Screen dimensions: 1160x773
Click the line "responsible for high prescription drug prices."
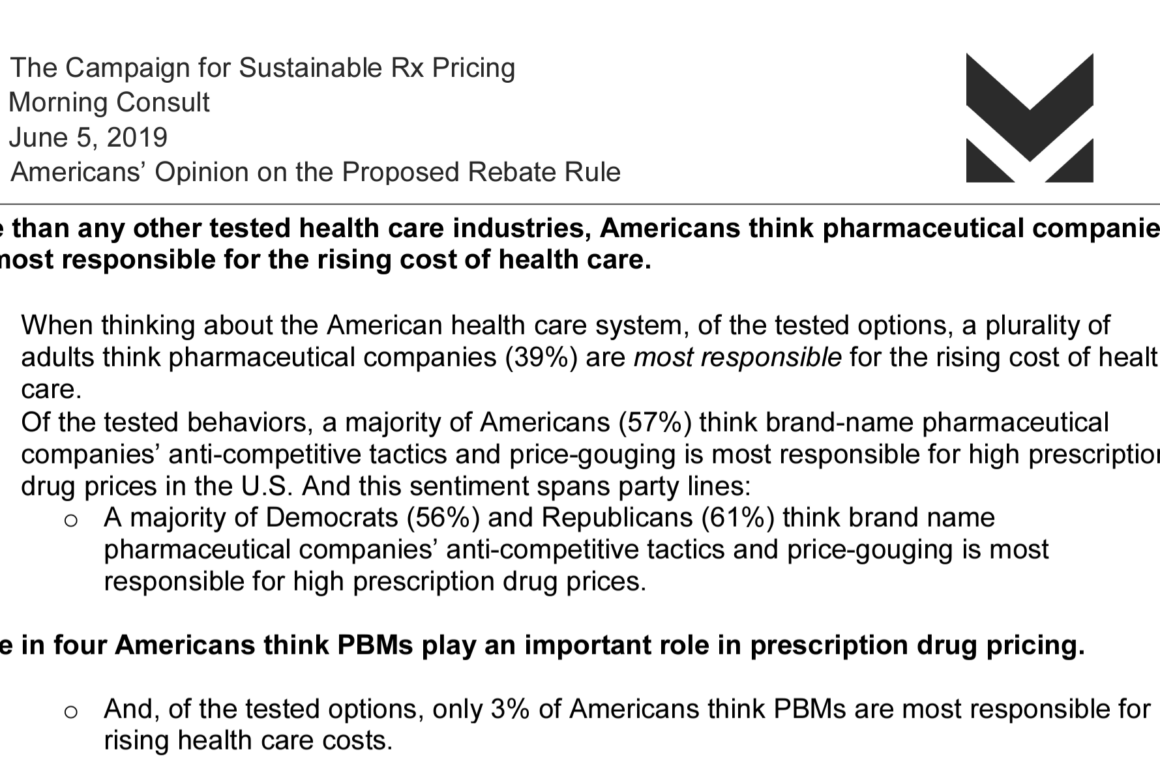[x=374, y=582]
